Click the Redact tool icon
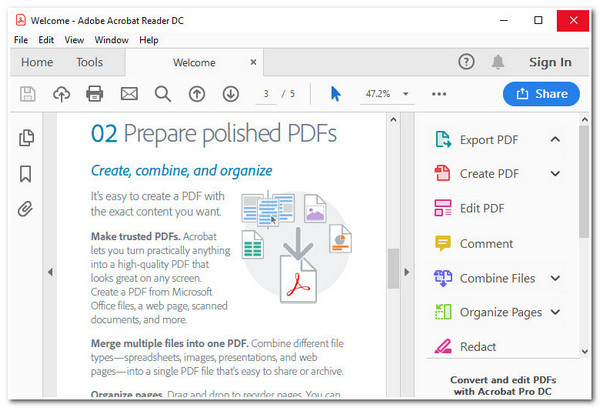The height and width of the screenshot is (408, 600). click(443, 346)
